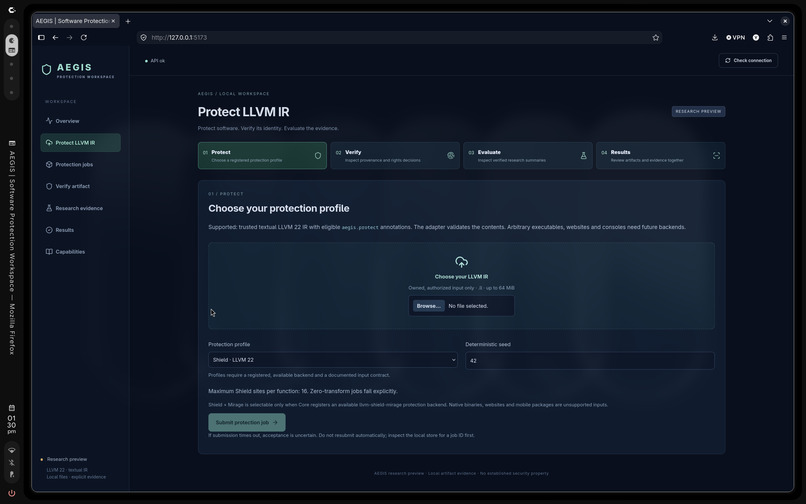This screenshot has height=504, width=806.
Task: Click the browser address bar
Action: tap(399, 38)
